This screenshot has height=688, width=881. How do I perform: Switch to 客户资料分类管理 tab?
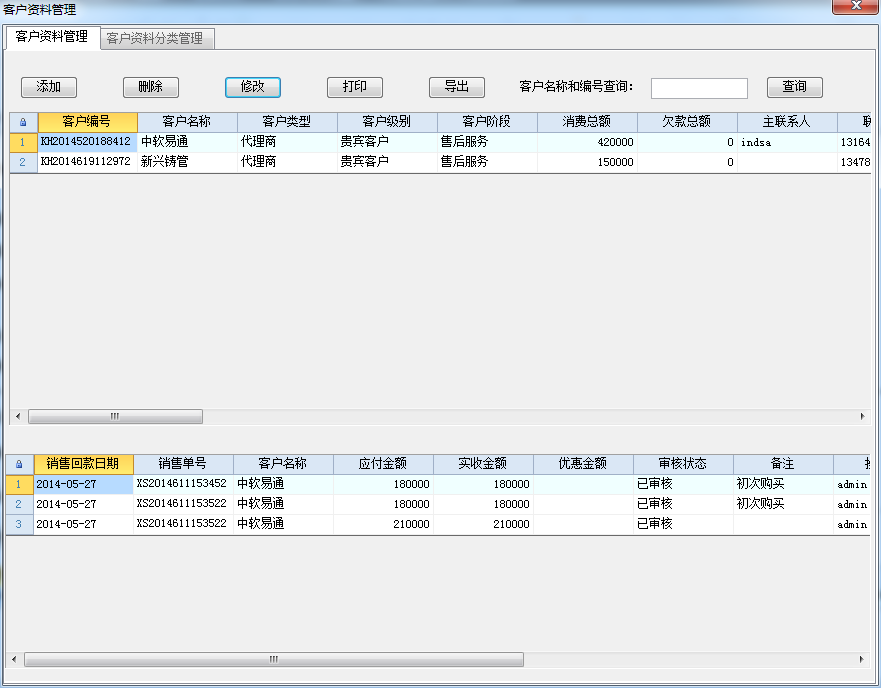(x=155, y=39)
